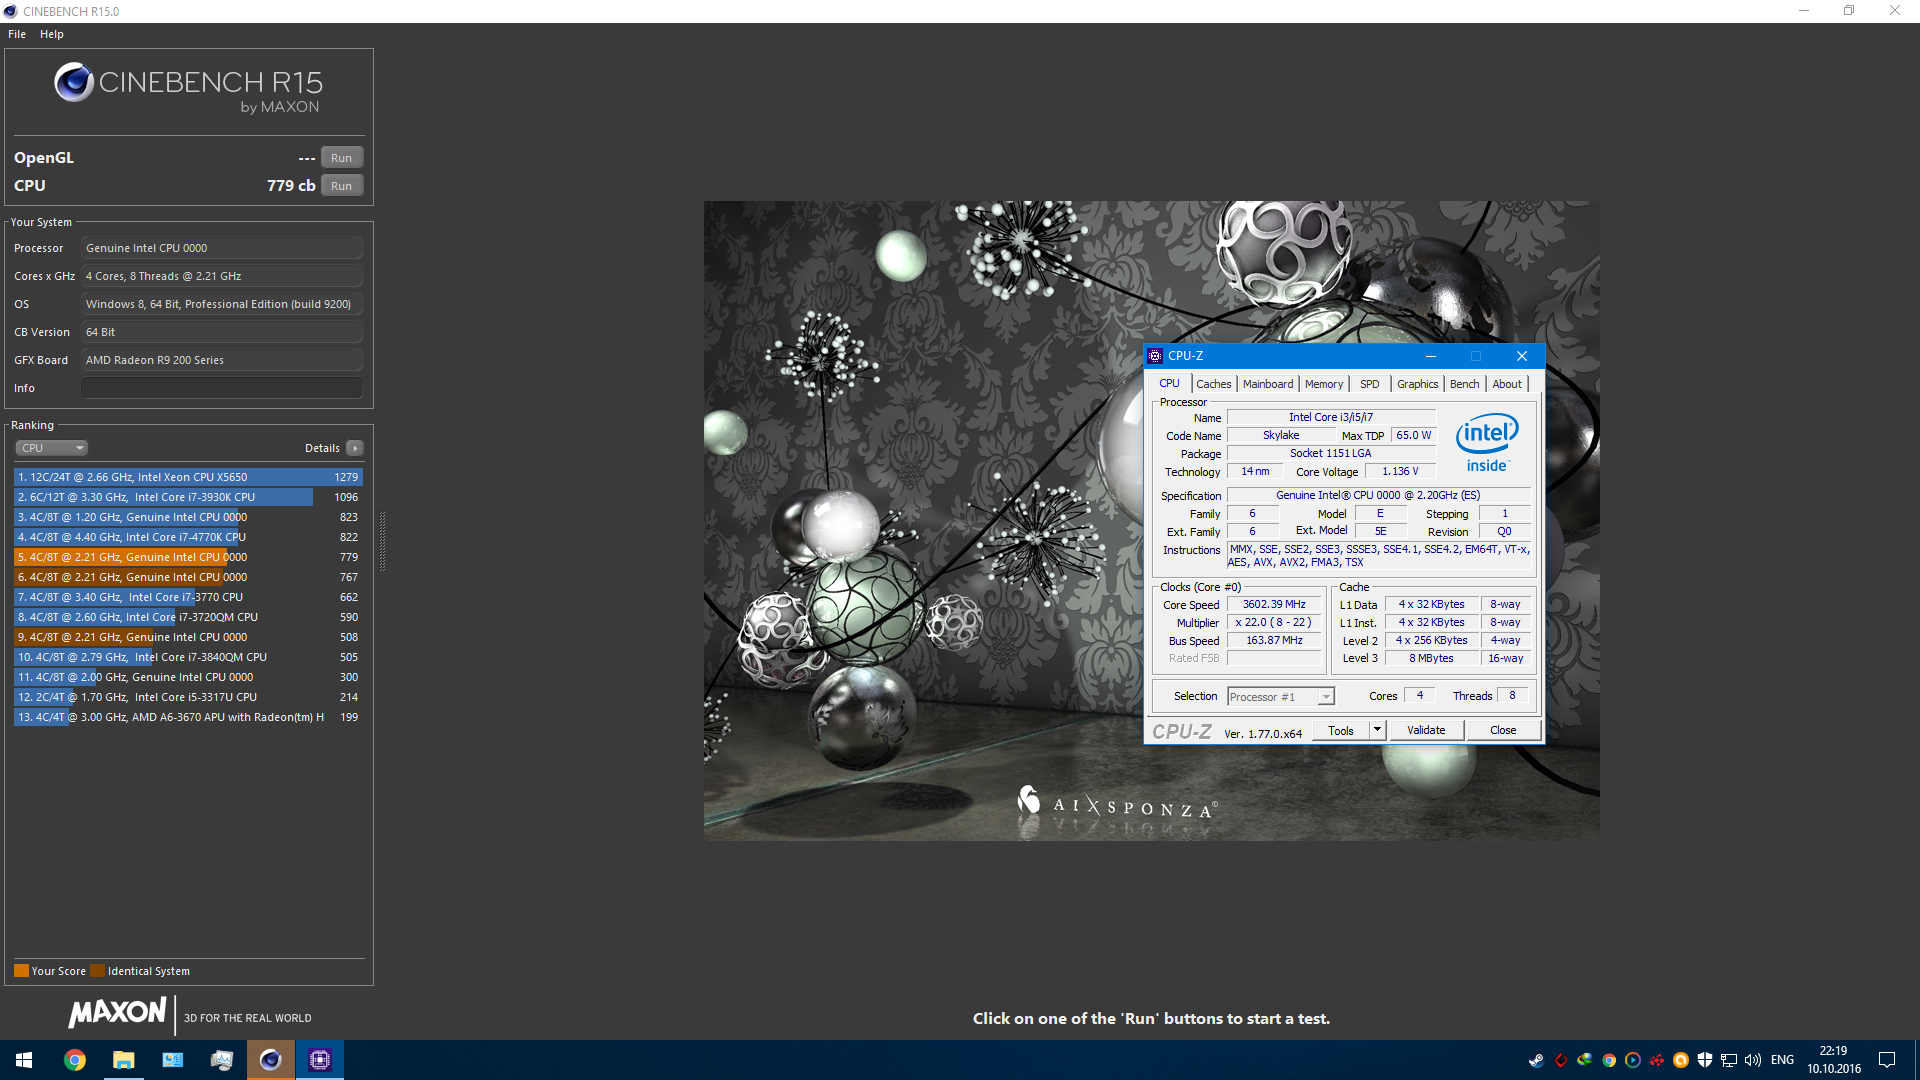
Task: Switch to the Caches tab in CPU-Z
Action: (x=1213, y=384)
